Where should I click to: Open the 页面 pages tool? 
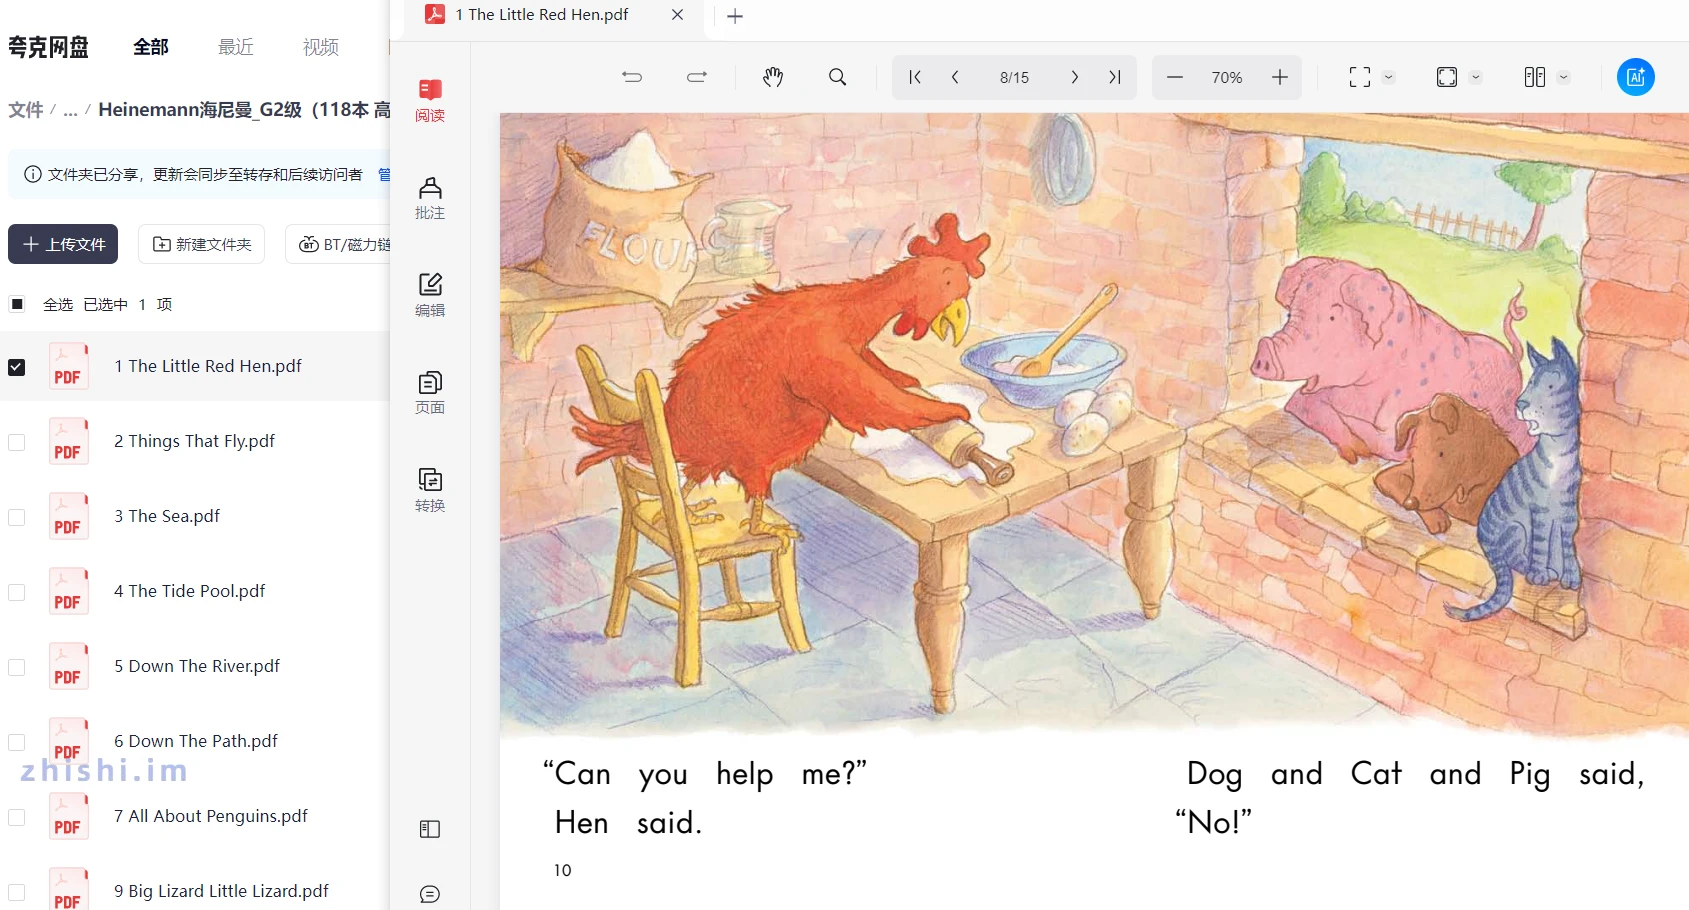430,393
